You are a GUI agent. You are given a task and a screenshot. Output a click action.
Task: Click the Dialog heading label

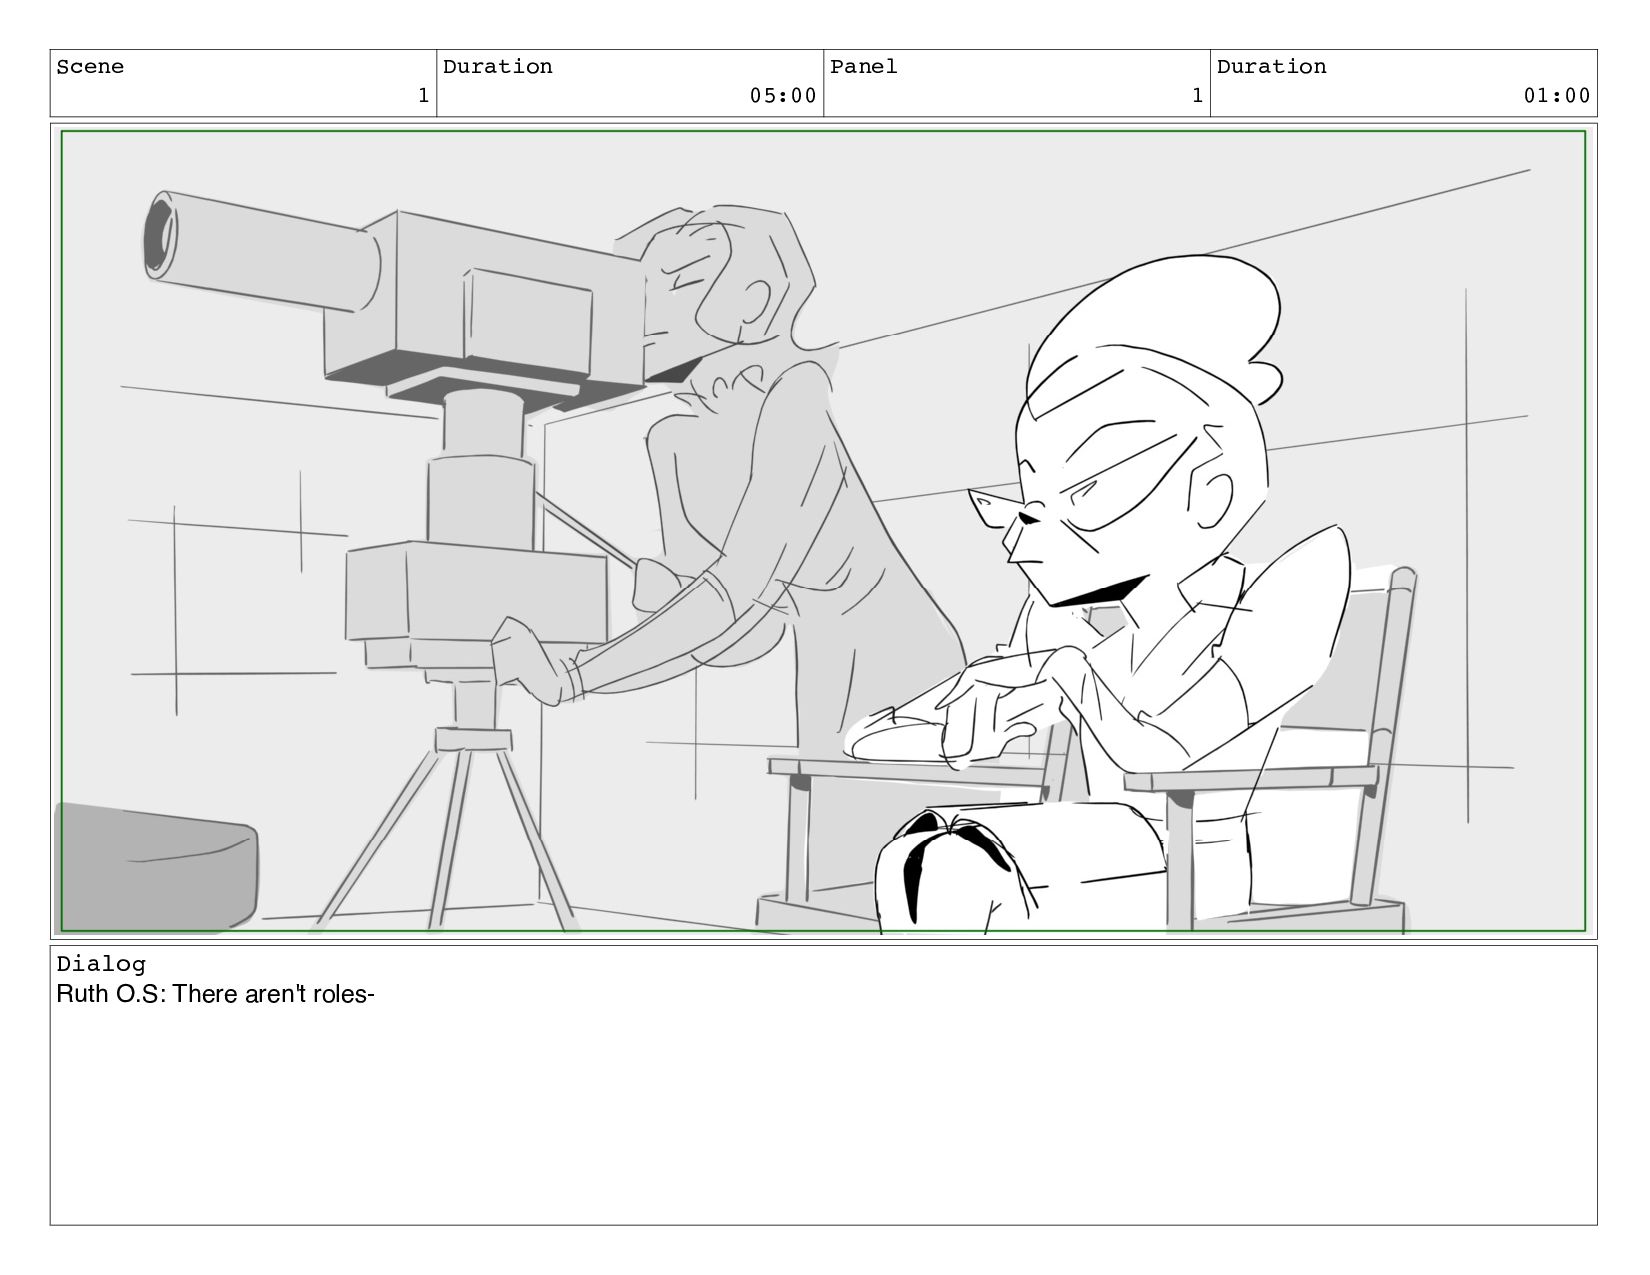coord(101,964)
